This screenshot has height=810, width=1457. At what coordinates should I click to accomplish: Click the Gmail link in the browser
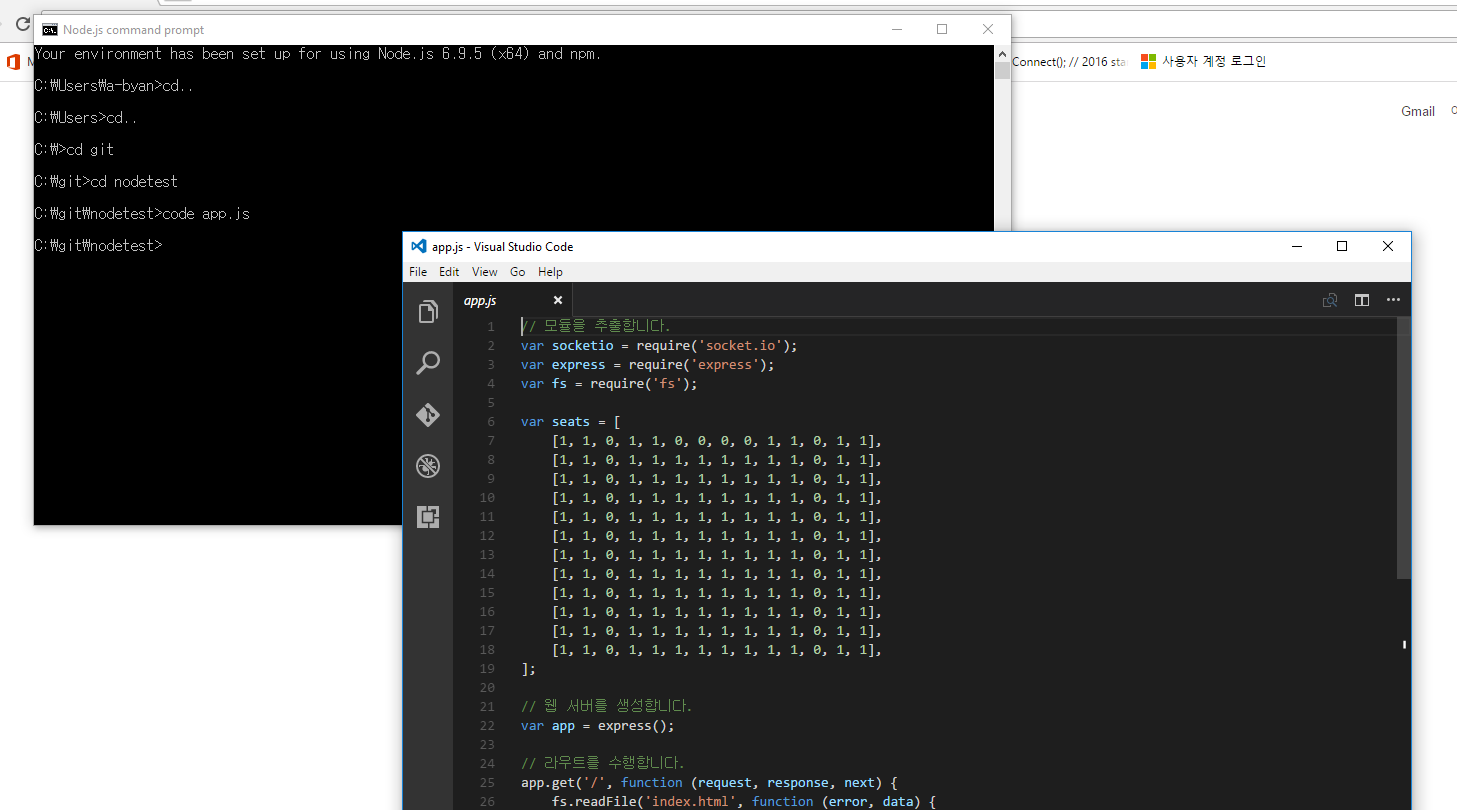point(1417,111)
